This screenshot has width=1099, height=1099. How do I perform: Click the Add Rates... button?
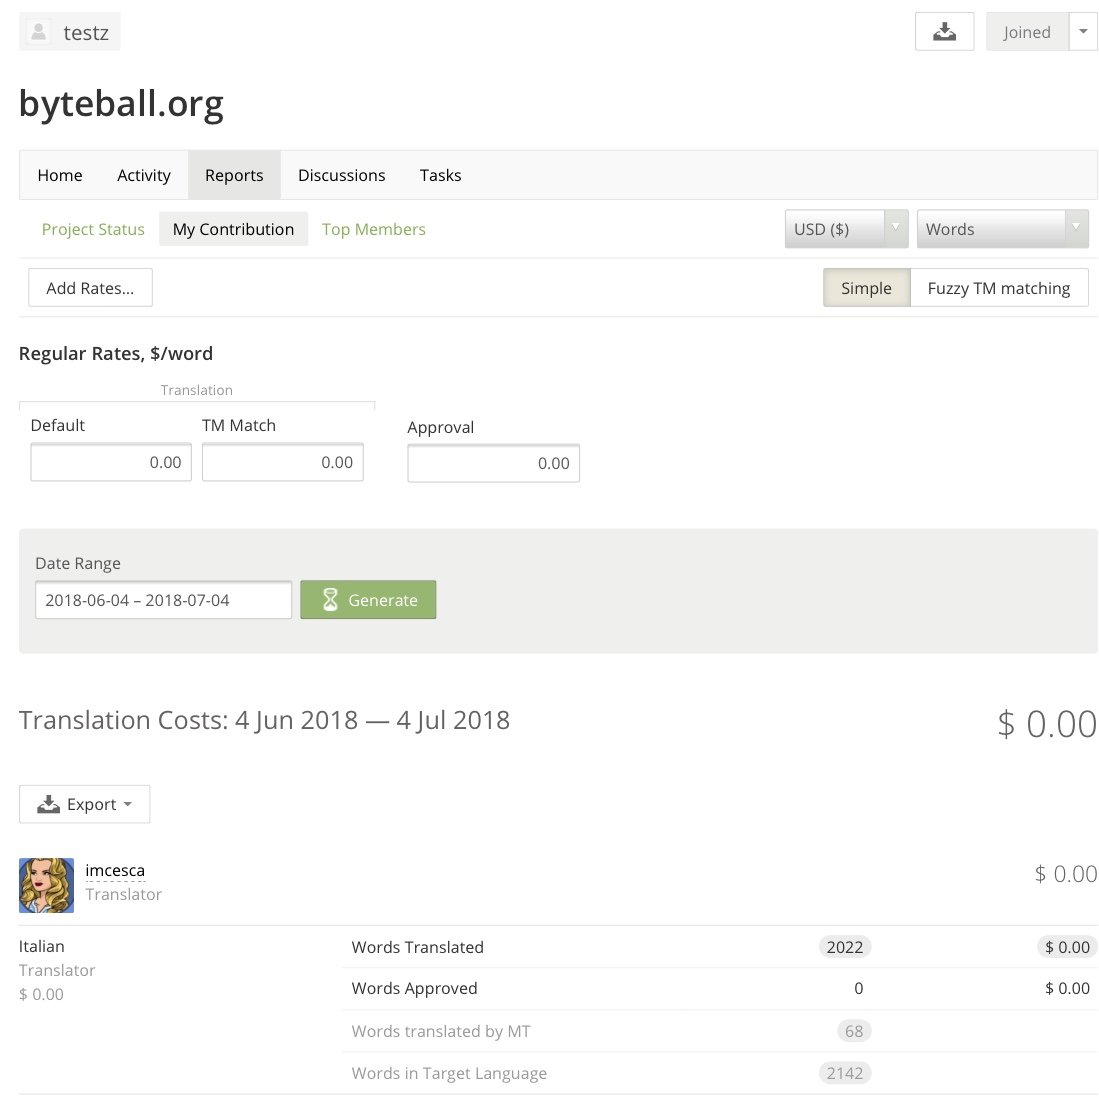click(x=90, y=288)
